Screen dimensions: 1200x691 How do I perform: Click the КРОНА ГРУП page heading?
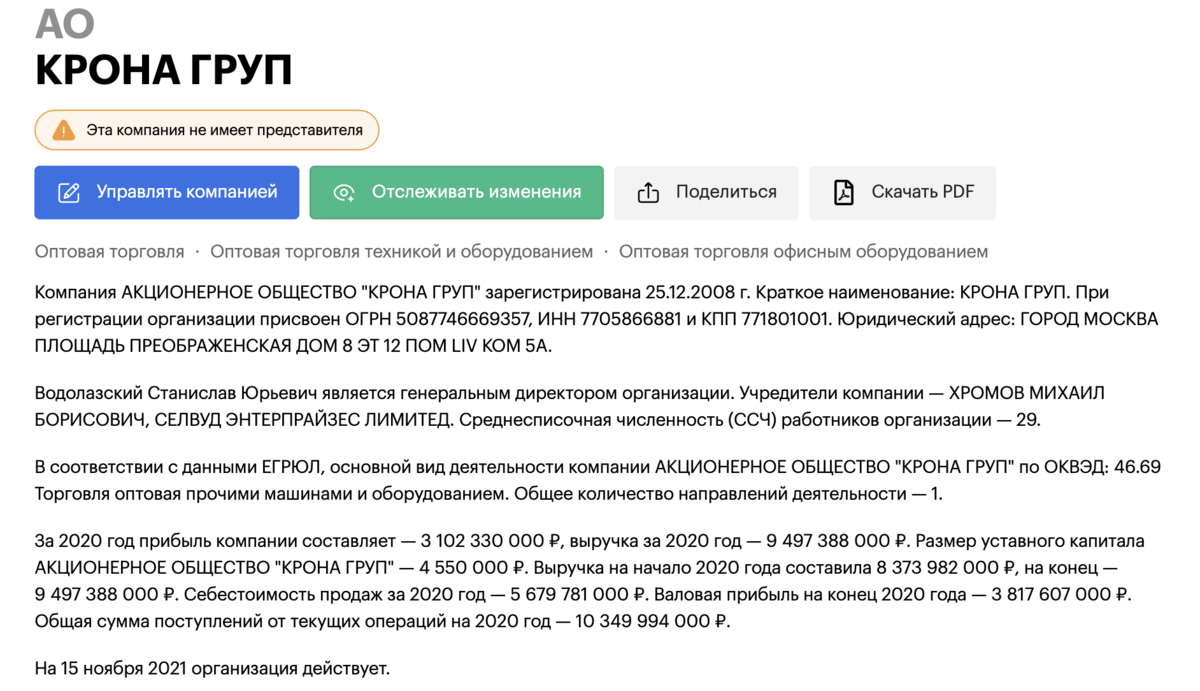(x=164, y=70)
